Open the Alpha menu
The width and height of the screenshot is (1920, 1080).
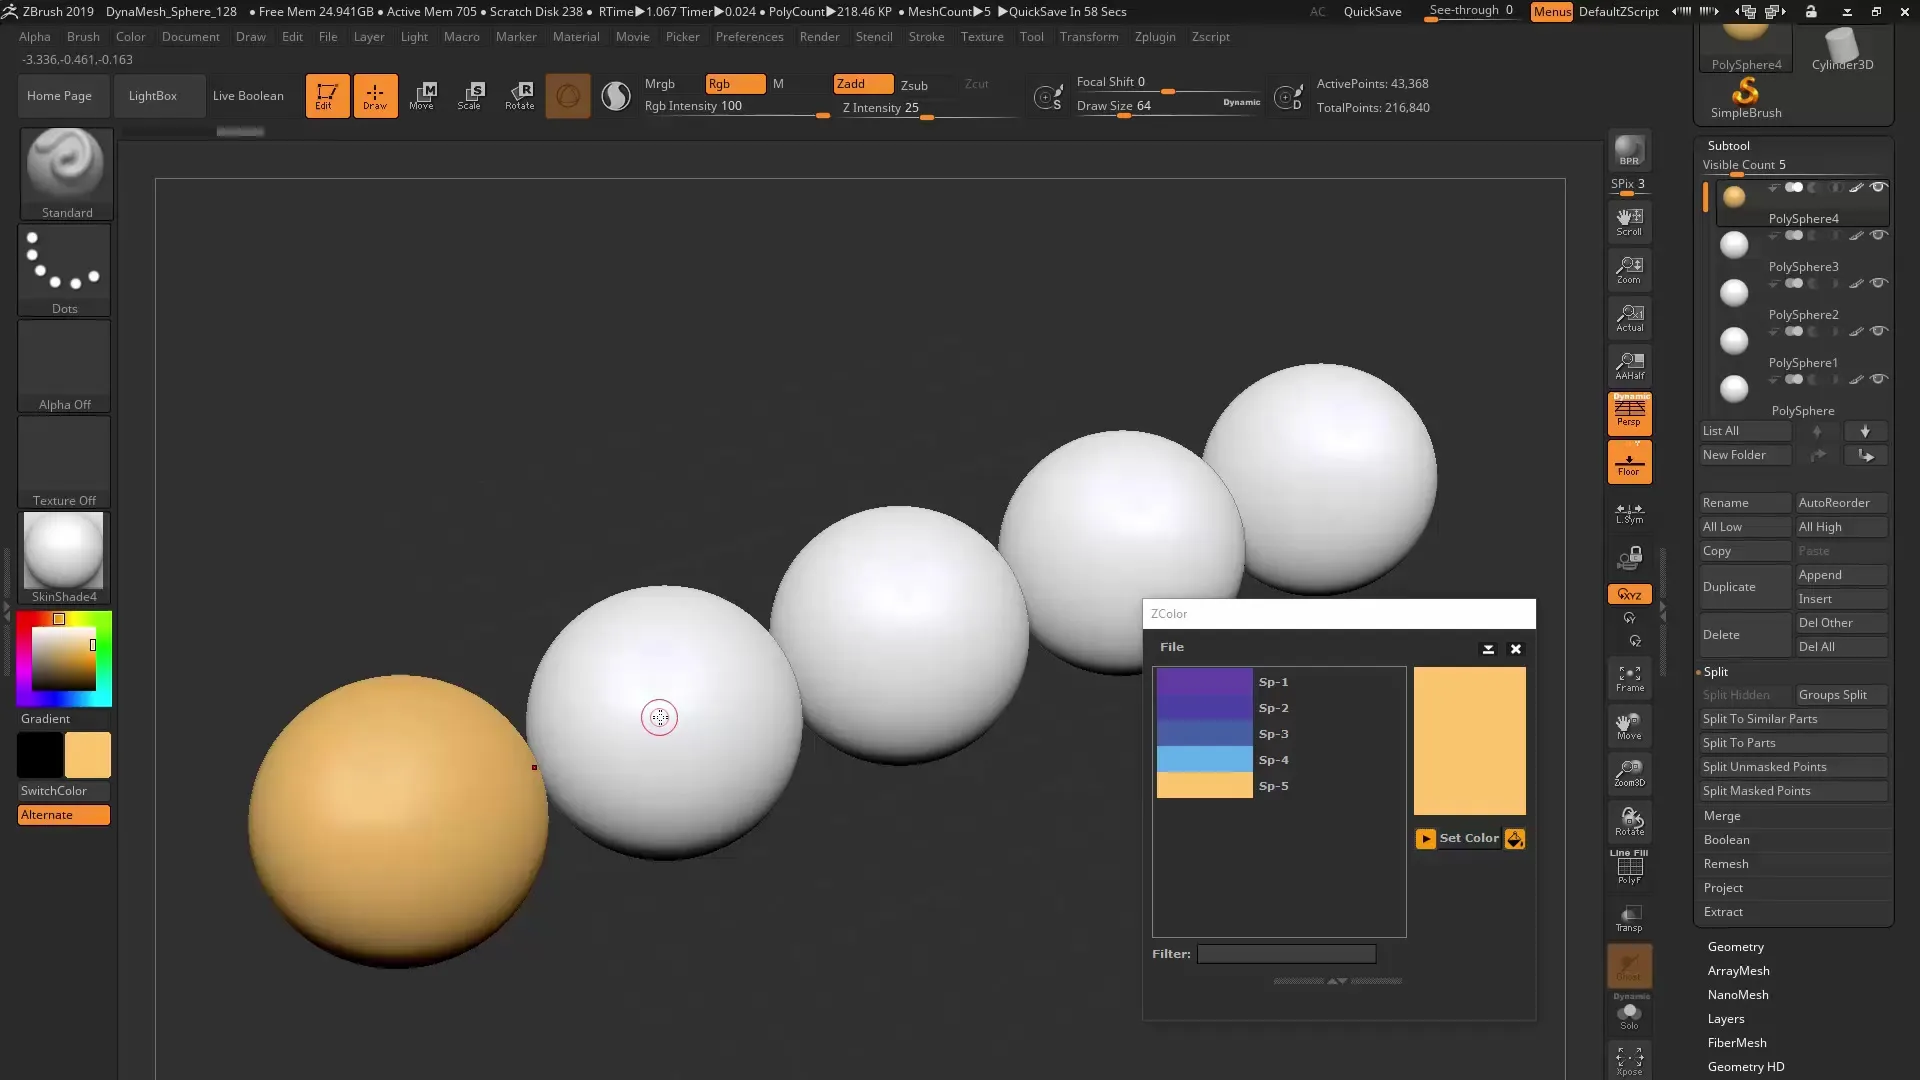[x=35, y=37]
